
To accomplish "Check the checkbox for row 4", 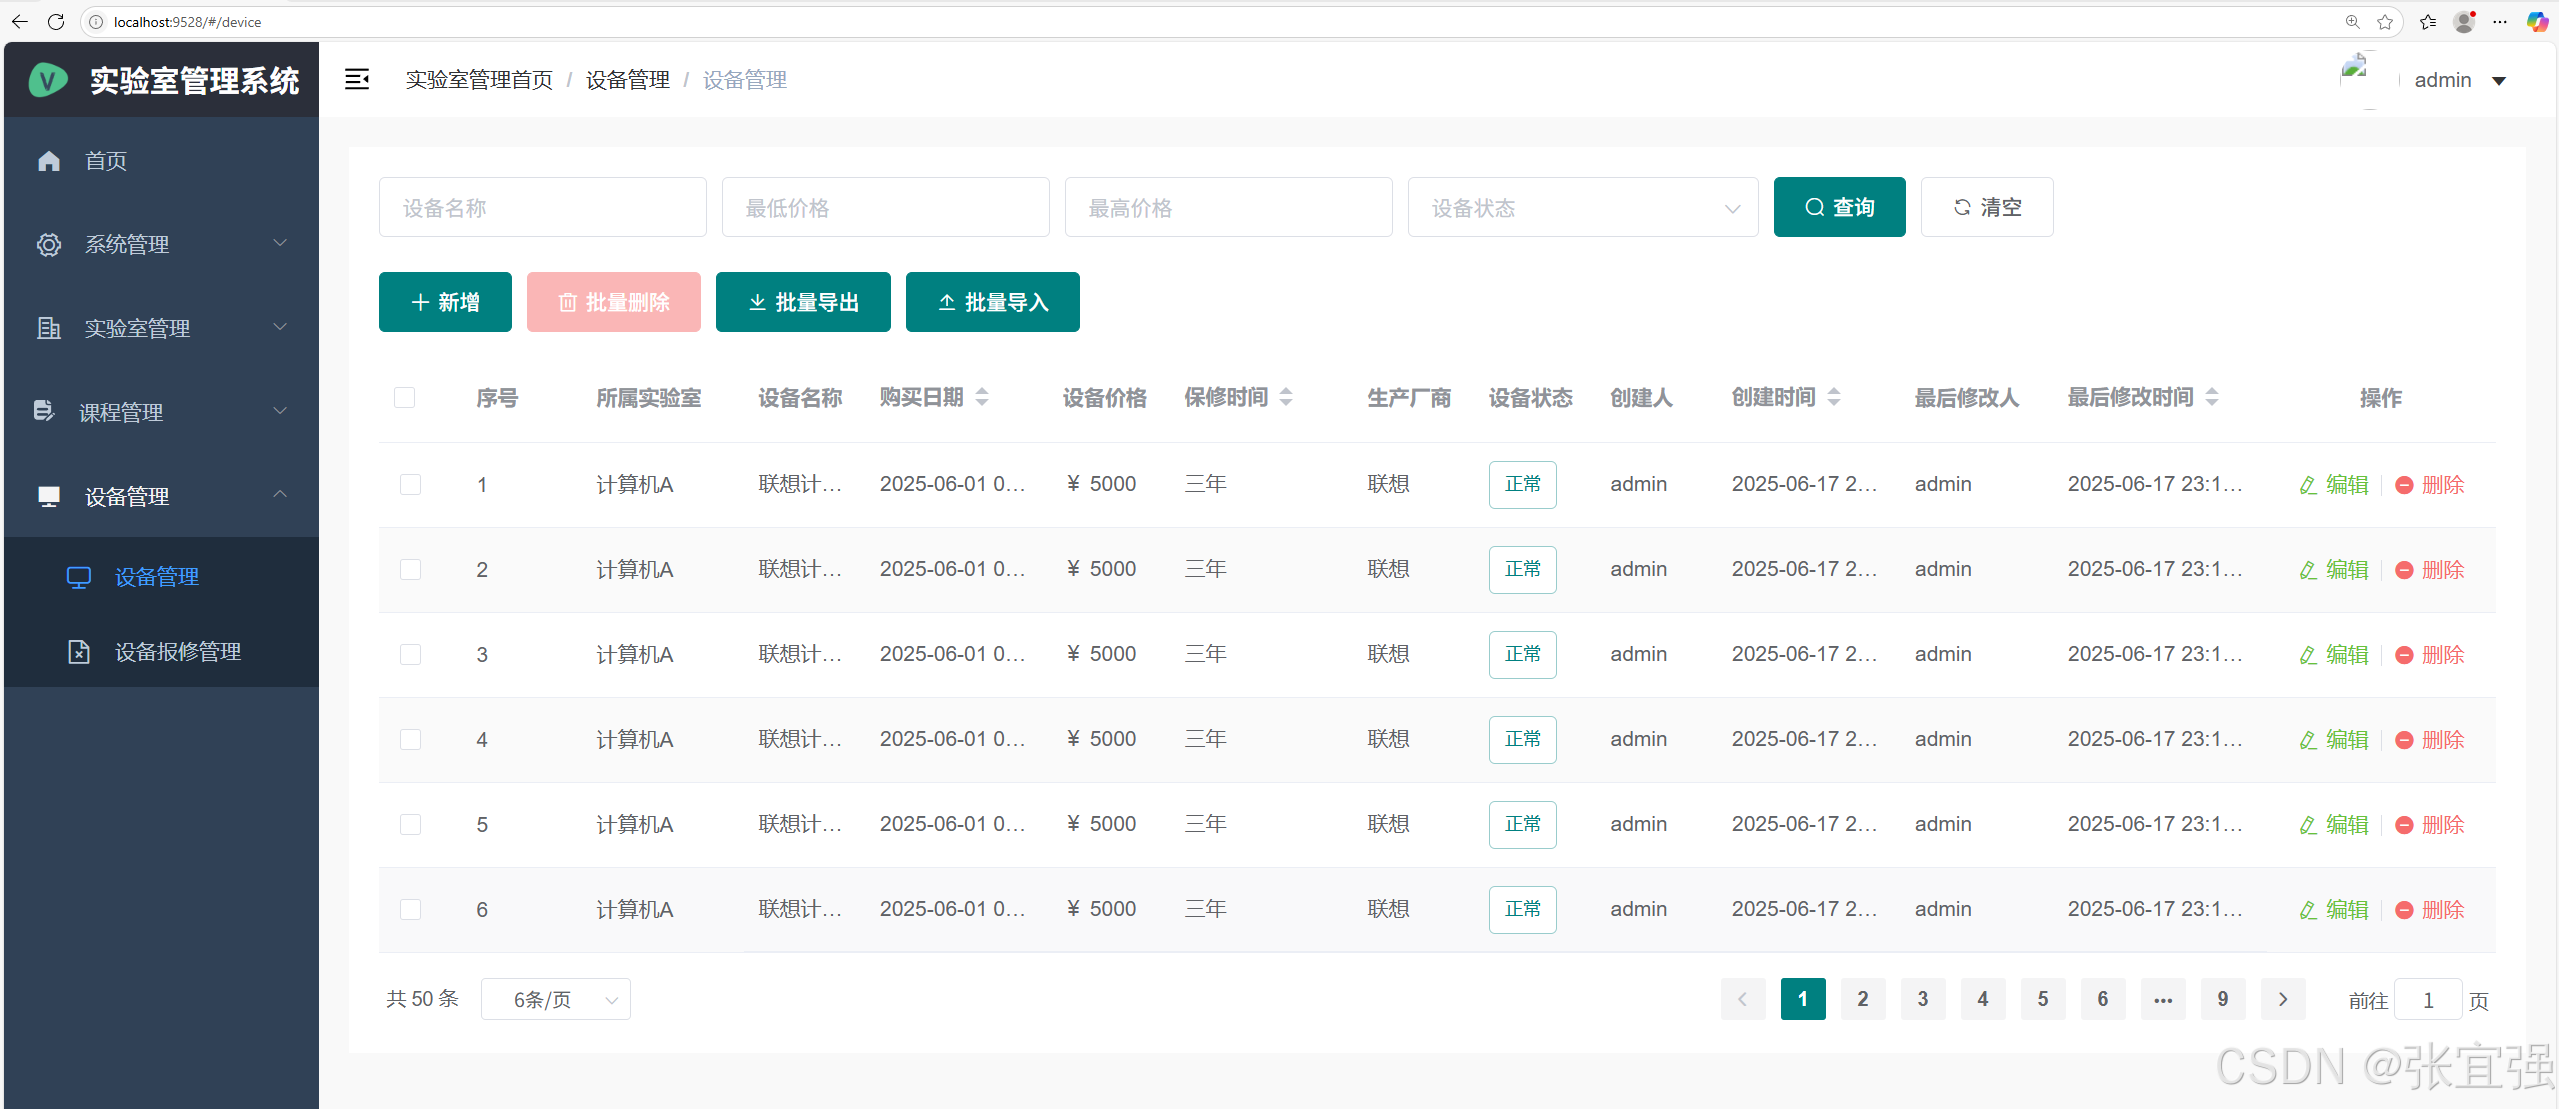I will coord(410,739).
